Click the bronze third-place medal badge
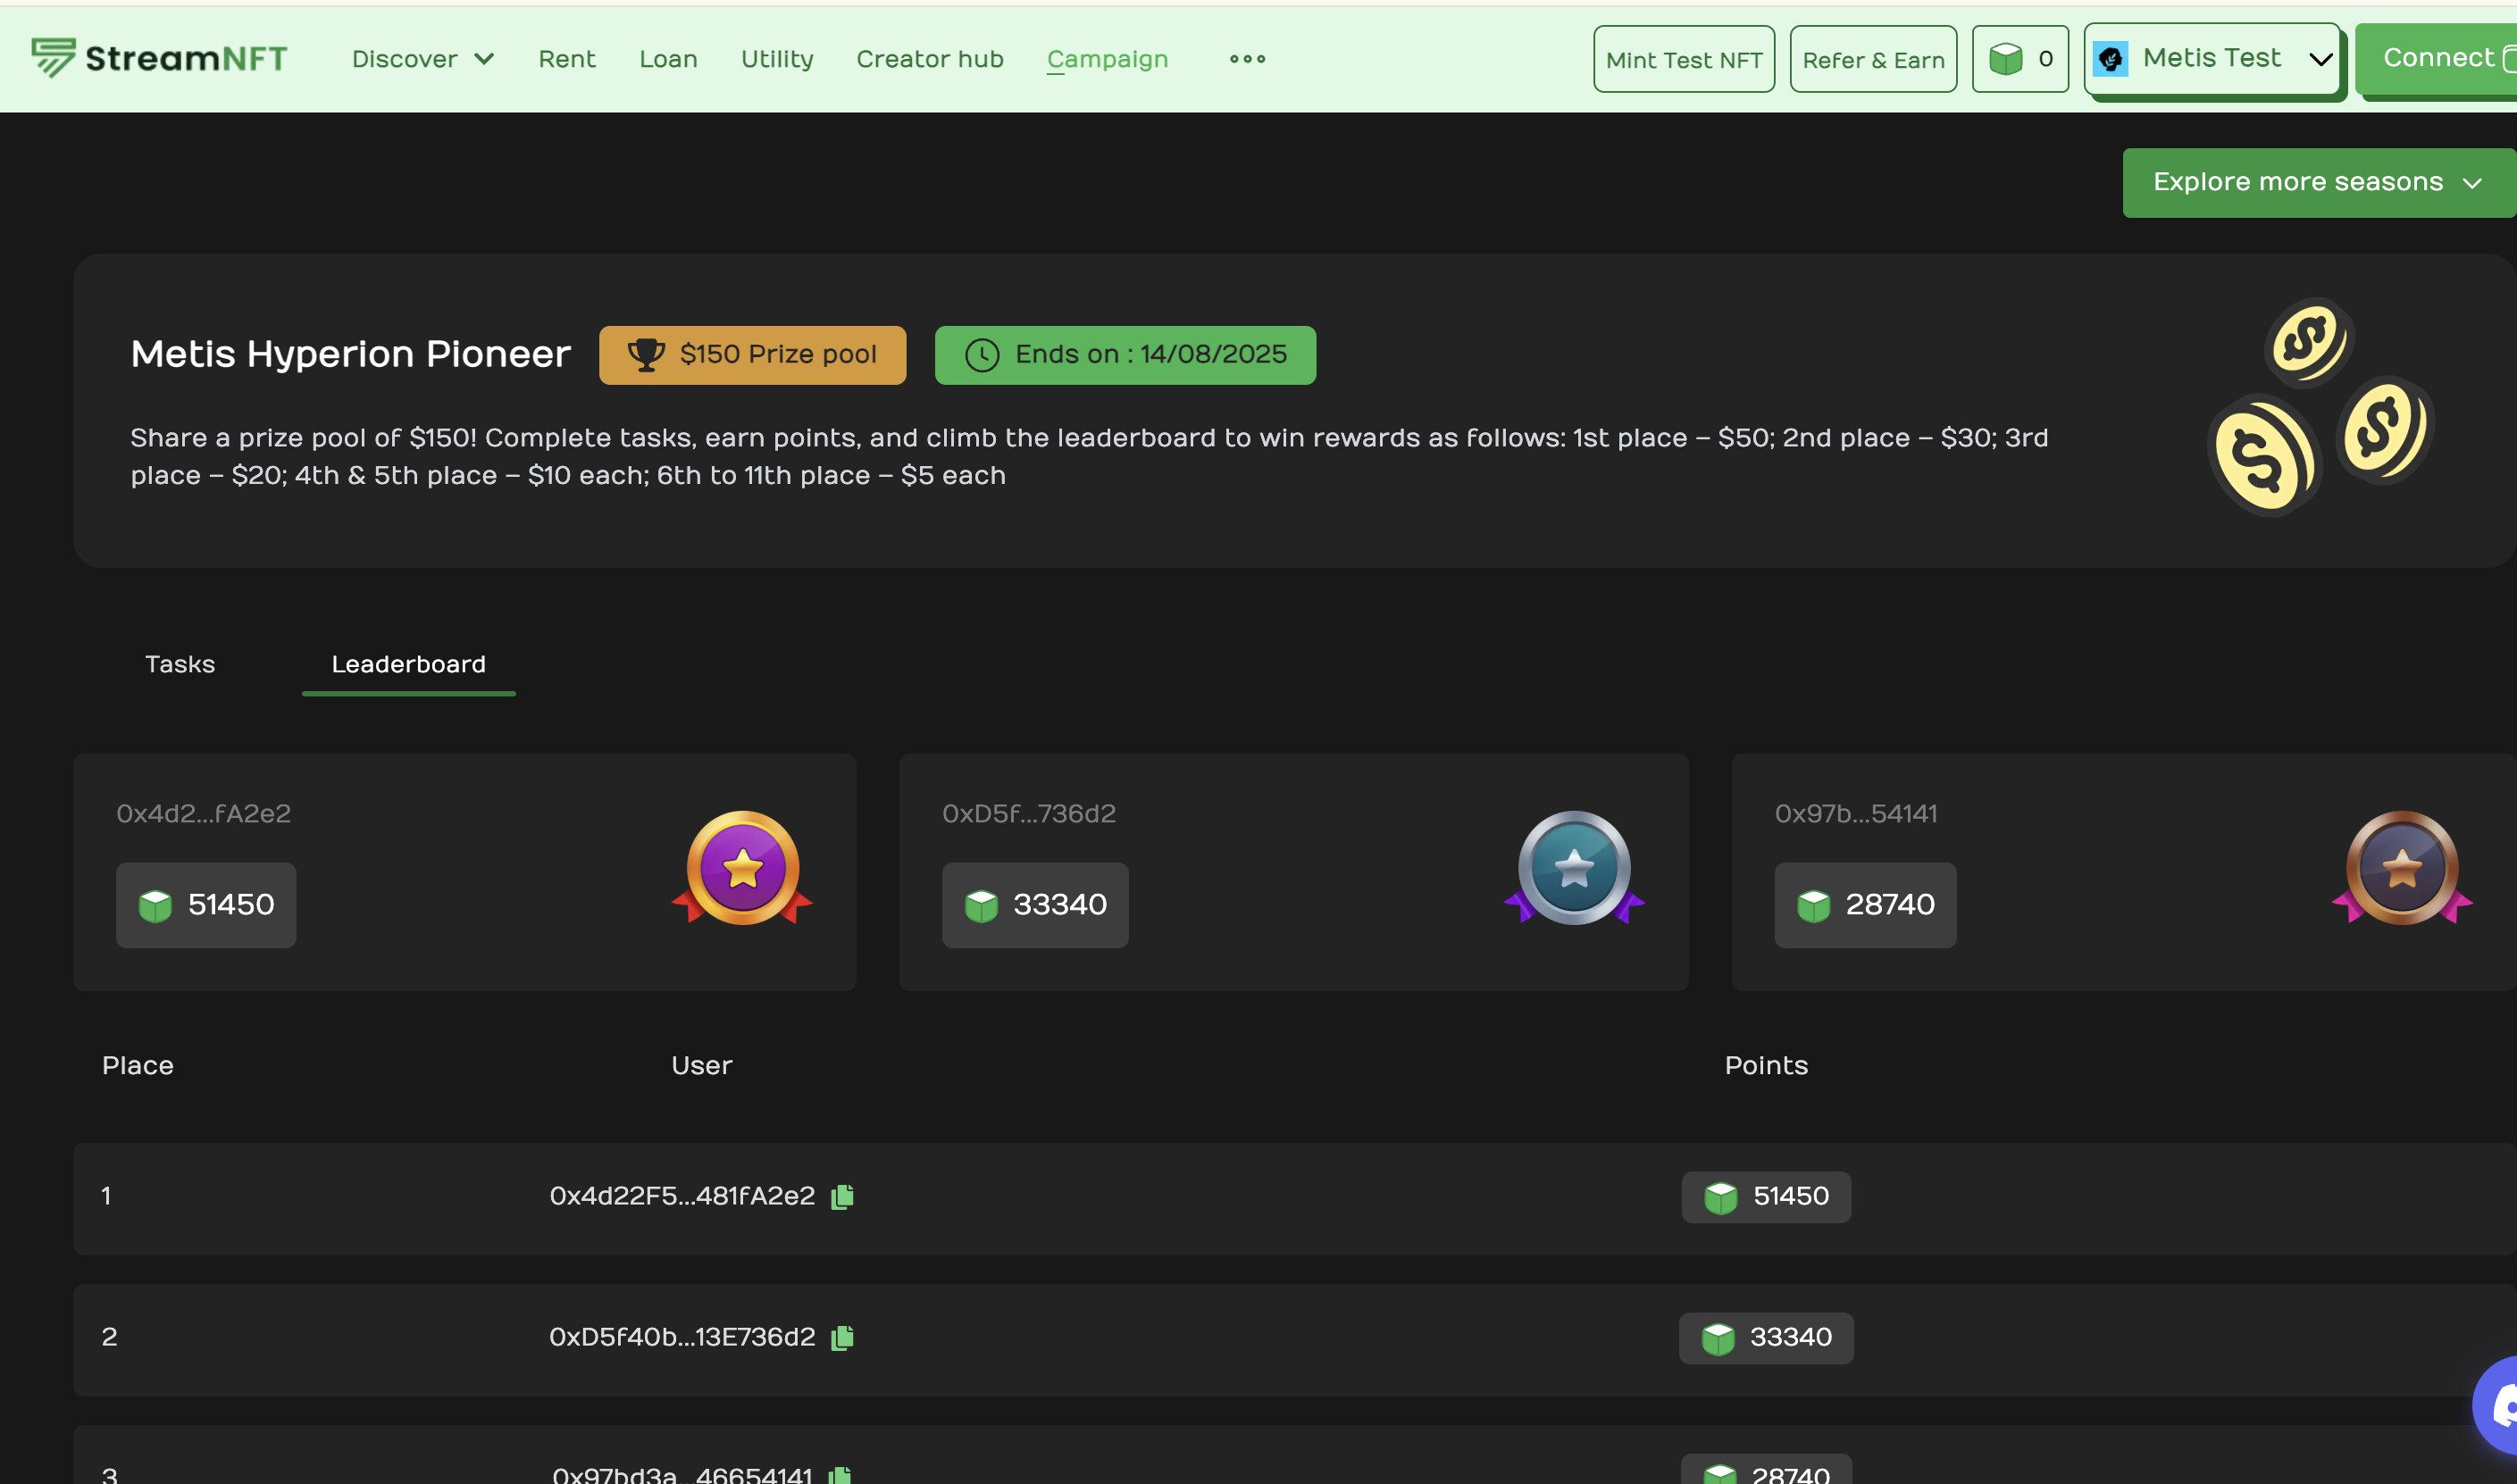 coord(2402,868)
